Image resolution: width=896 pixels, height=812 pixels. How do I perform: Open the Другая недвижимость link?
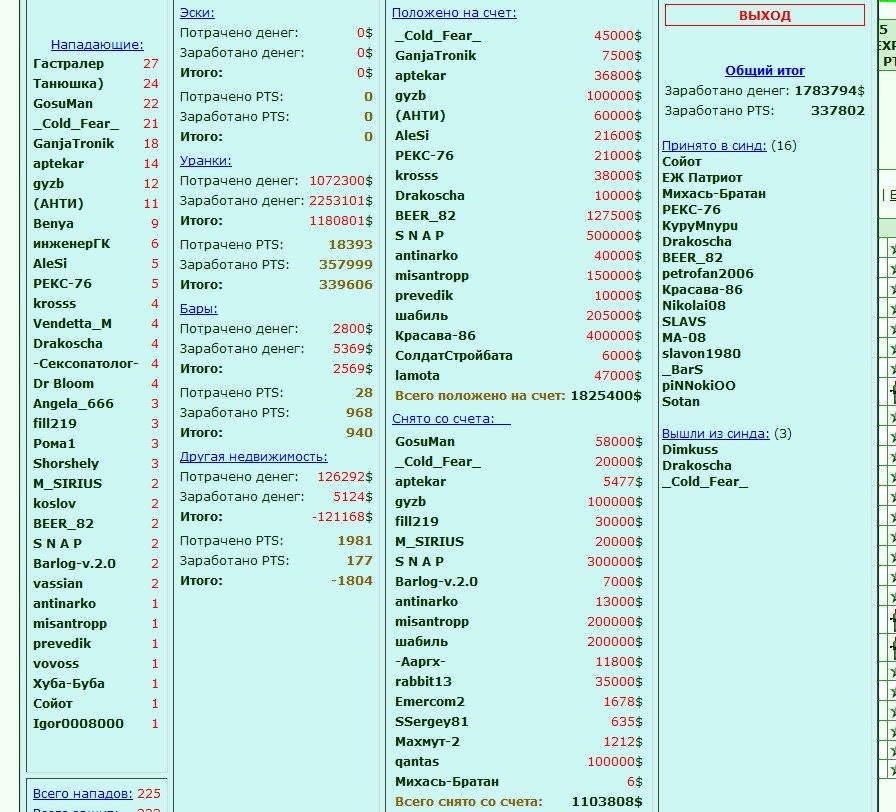click(x=254, y=457)
